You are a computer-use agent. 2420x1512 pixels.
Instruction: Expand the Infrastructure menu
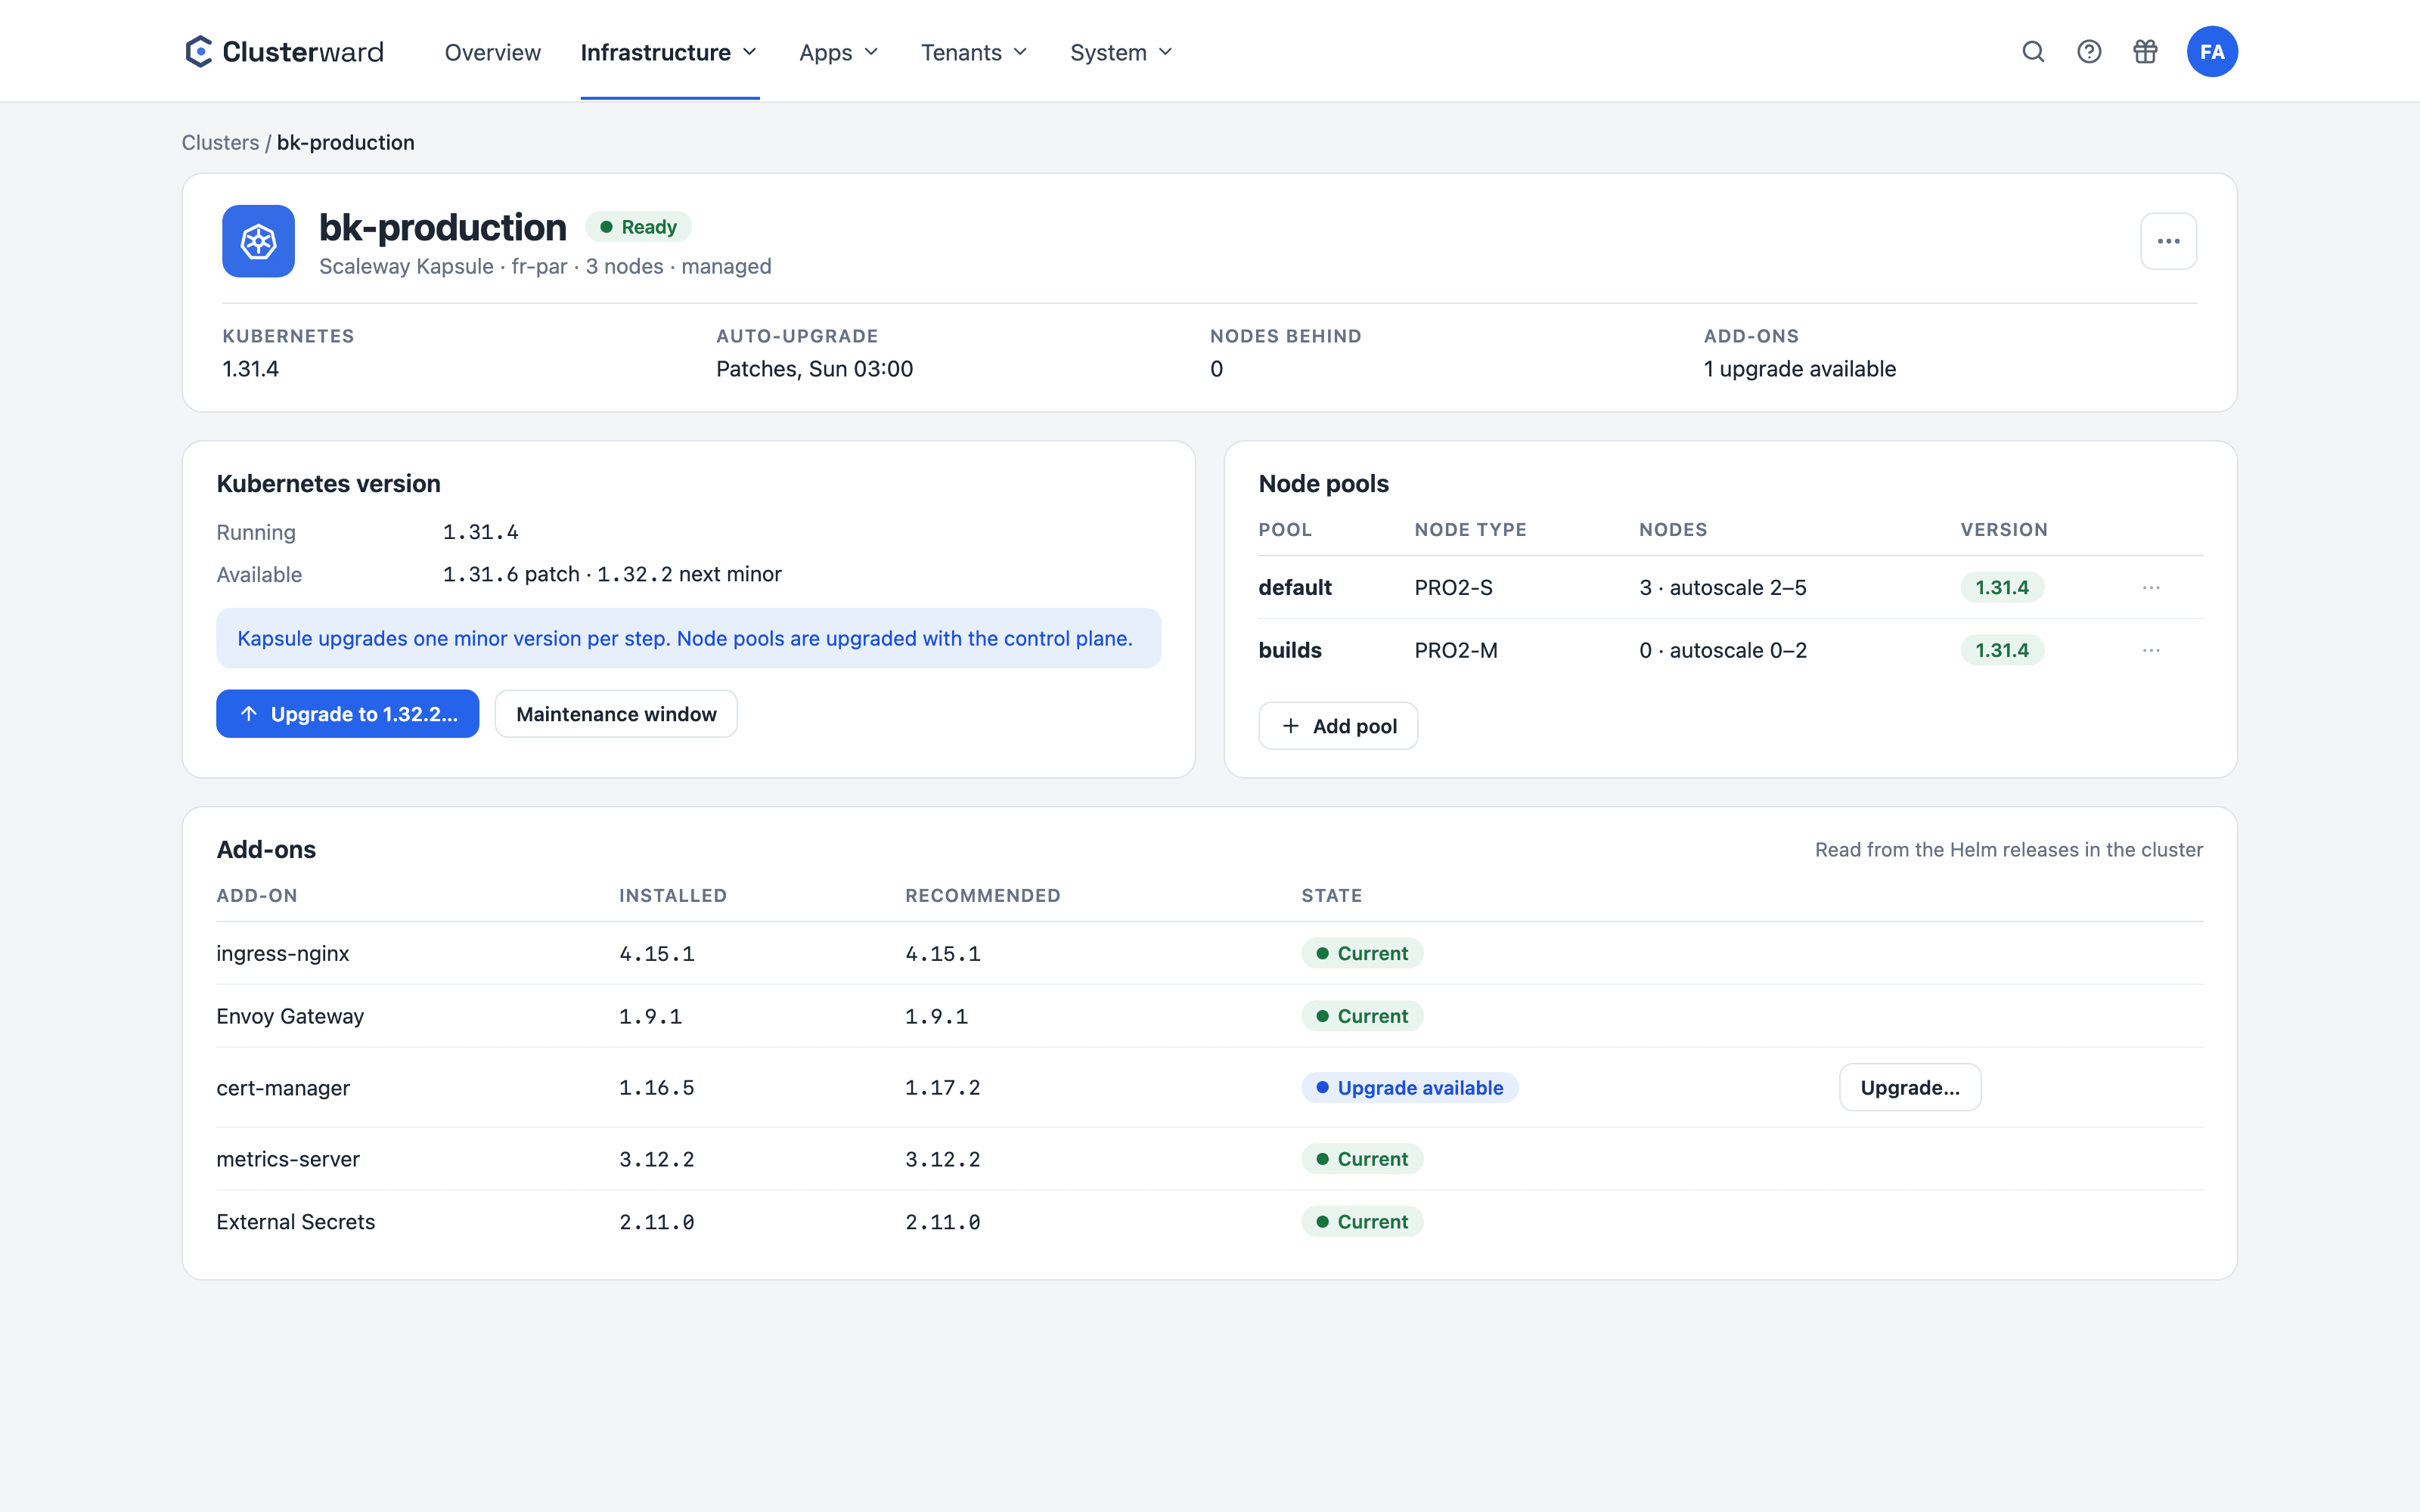click(x=669, y=52)
